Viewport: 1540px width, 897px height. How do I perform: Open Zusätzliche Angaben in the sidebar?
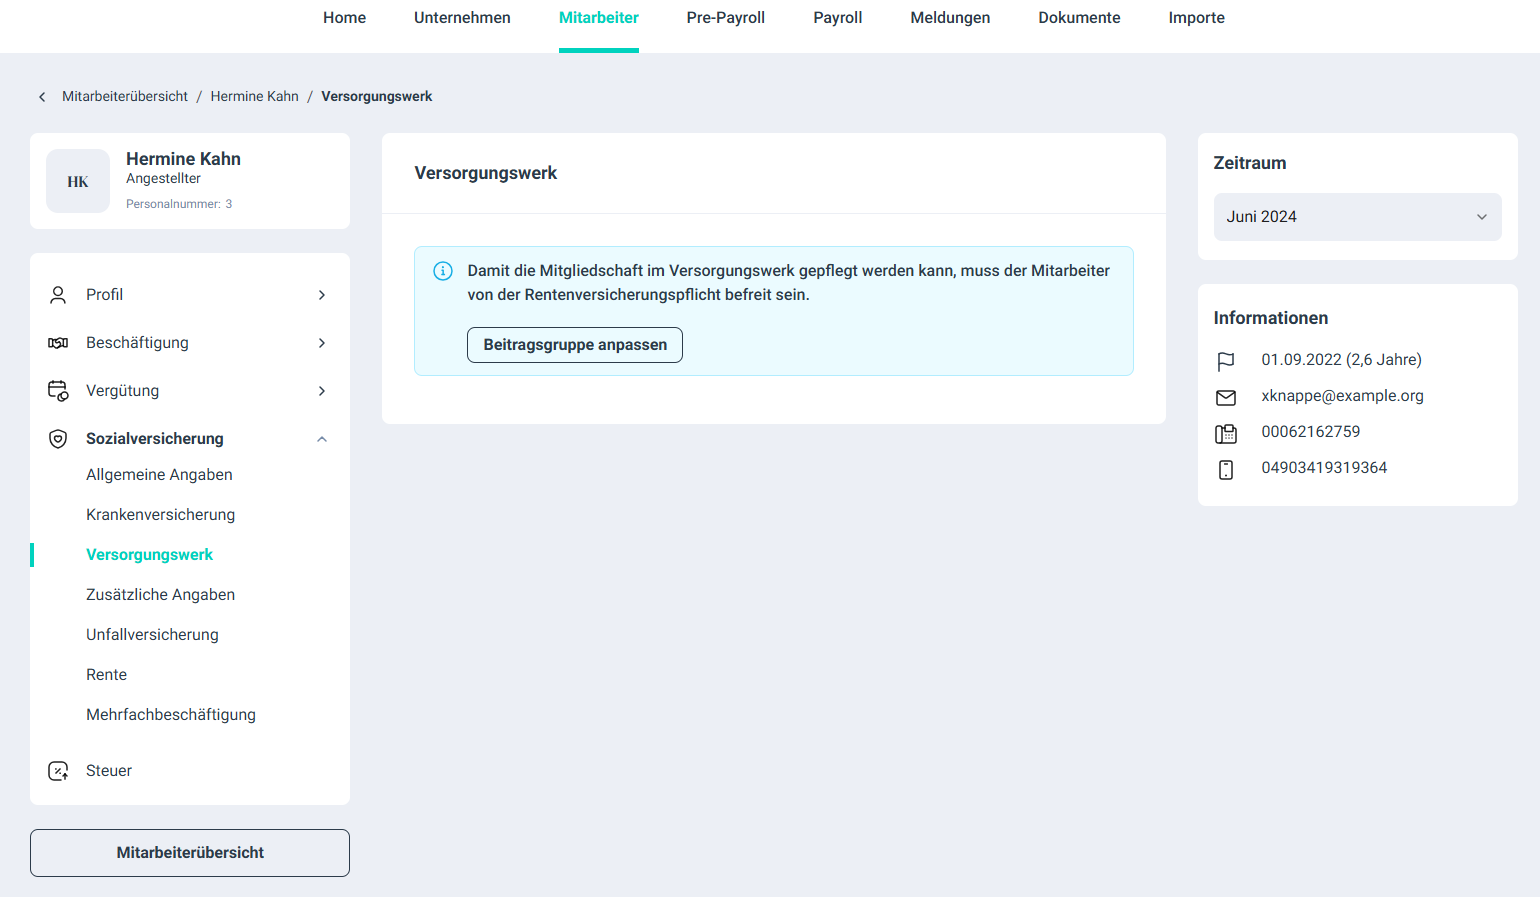pos(160,595)
